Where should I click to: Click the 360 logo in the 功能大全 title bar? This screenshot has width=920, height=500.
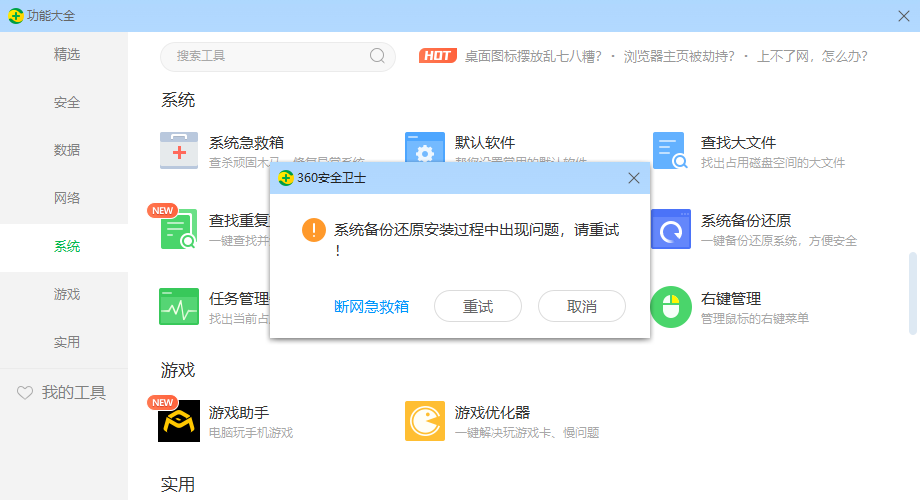click(x=16, y=16)
